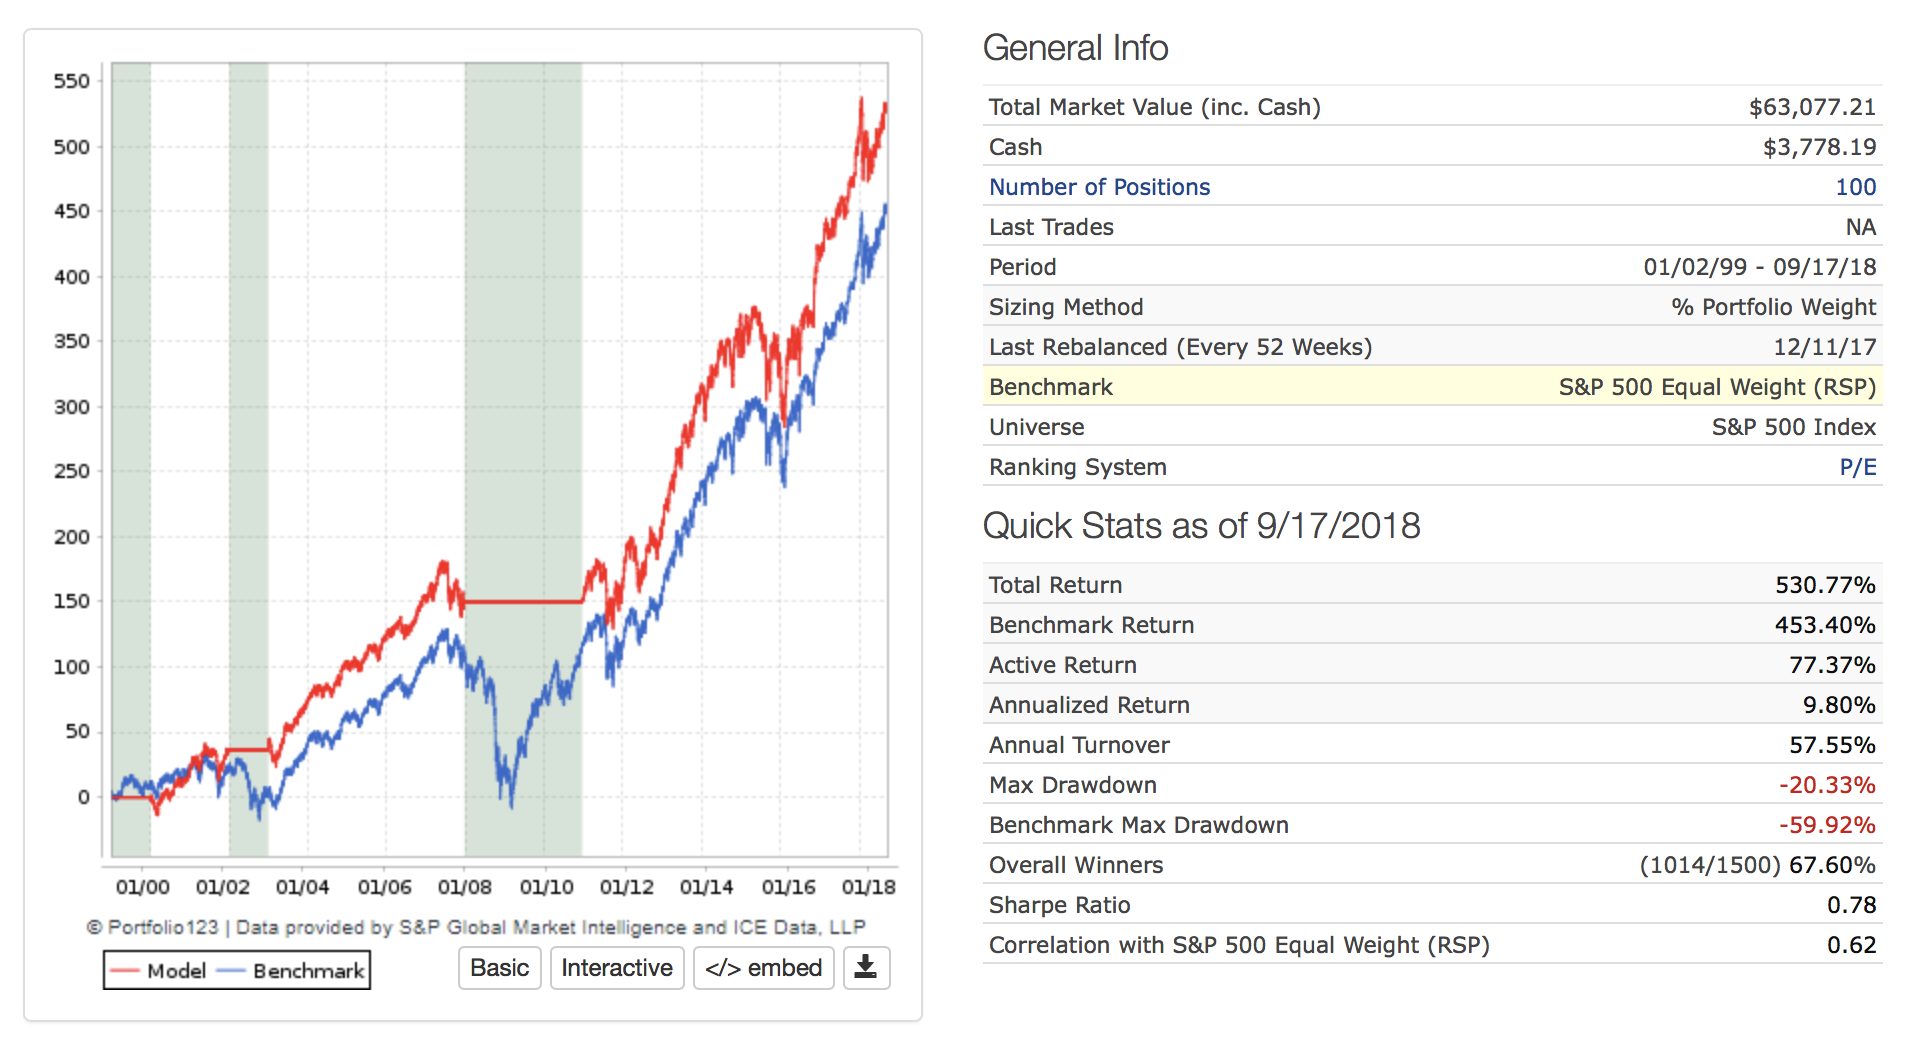The width and height of the screenshot is (1922, 1052).
Task: Click the blue Benchmark line marker in legend
Action: click(x=231, y=971)
